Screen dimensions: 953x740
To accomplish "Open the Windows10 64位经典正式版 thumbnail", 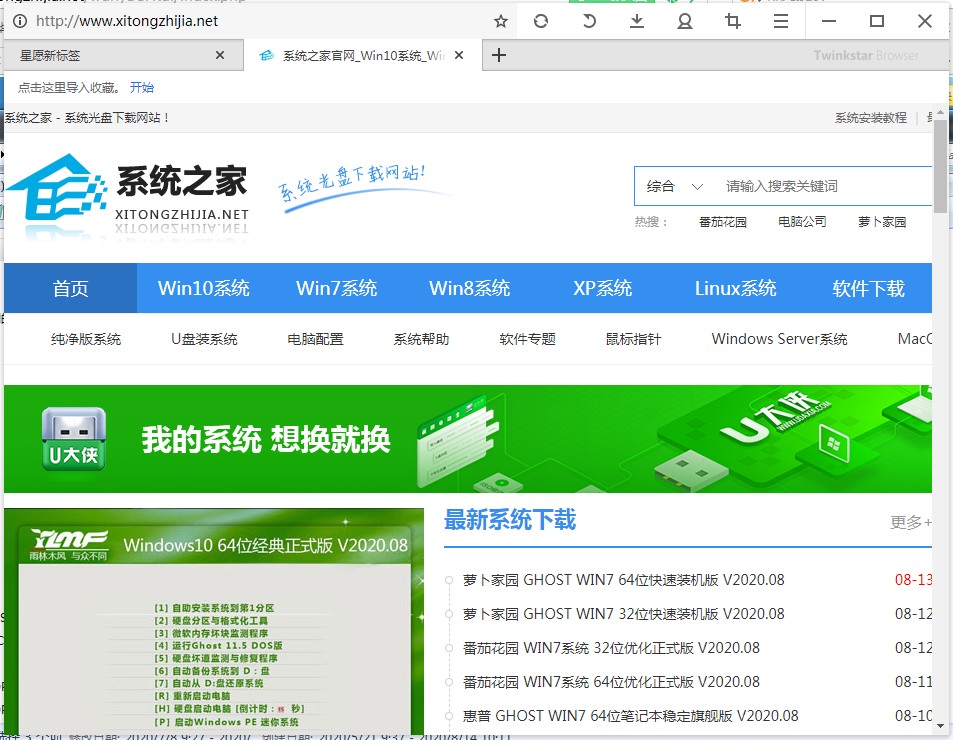I will tap(214, 621).
